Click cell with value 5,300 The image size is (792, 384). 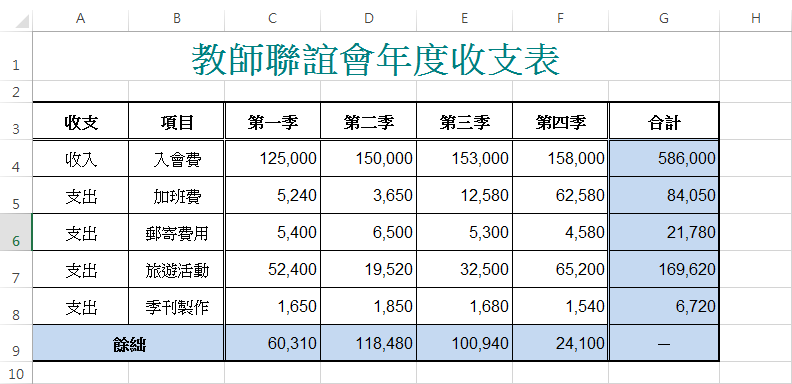point(465,232)
